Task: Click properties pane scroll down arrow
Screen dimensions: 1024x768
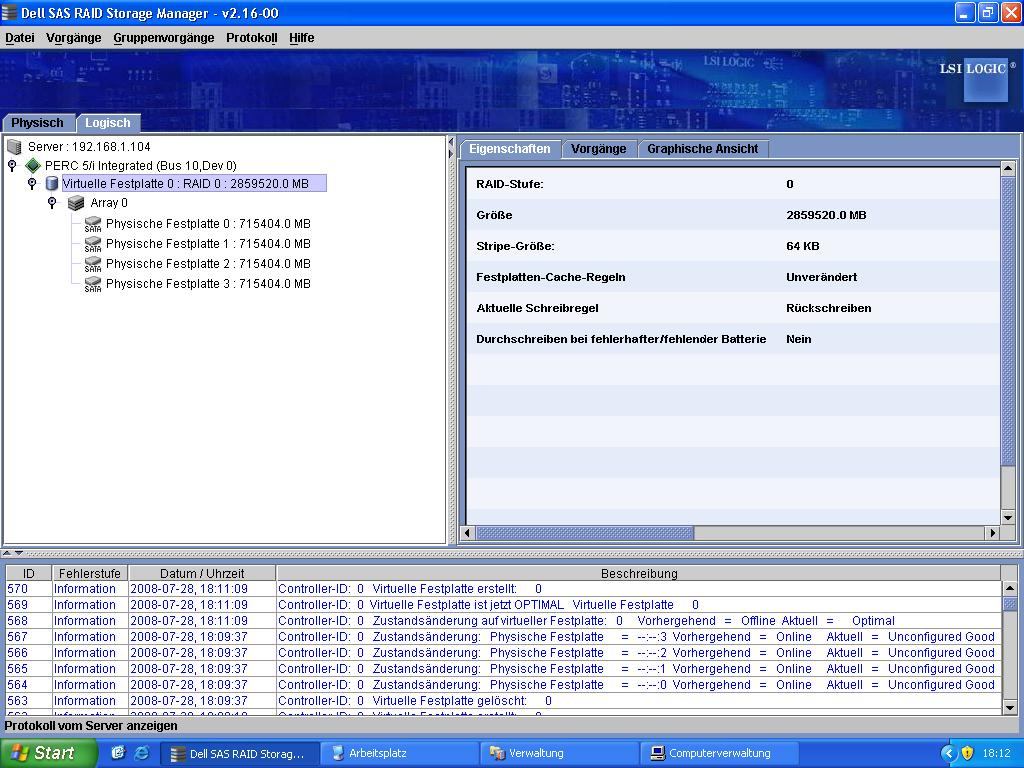Action: click(x=1008, y=517)
